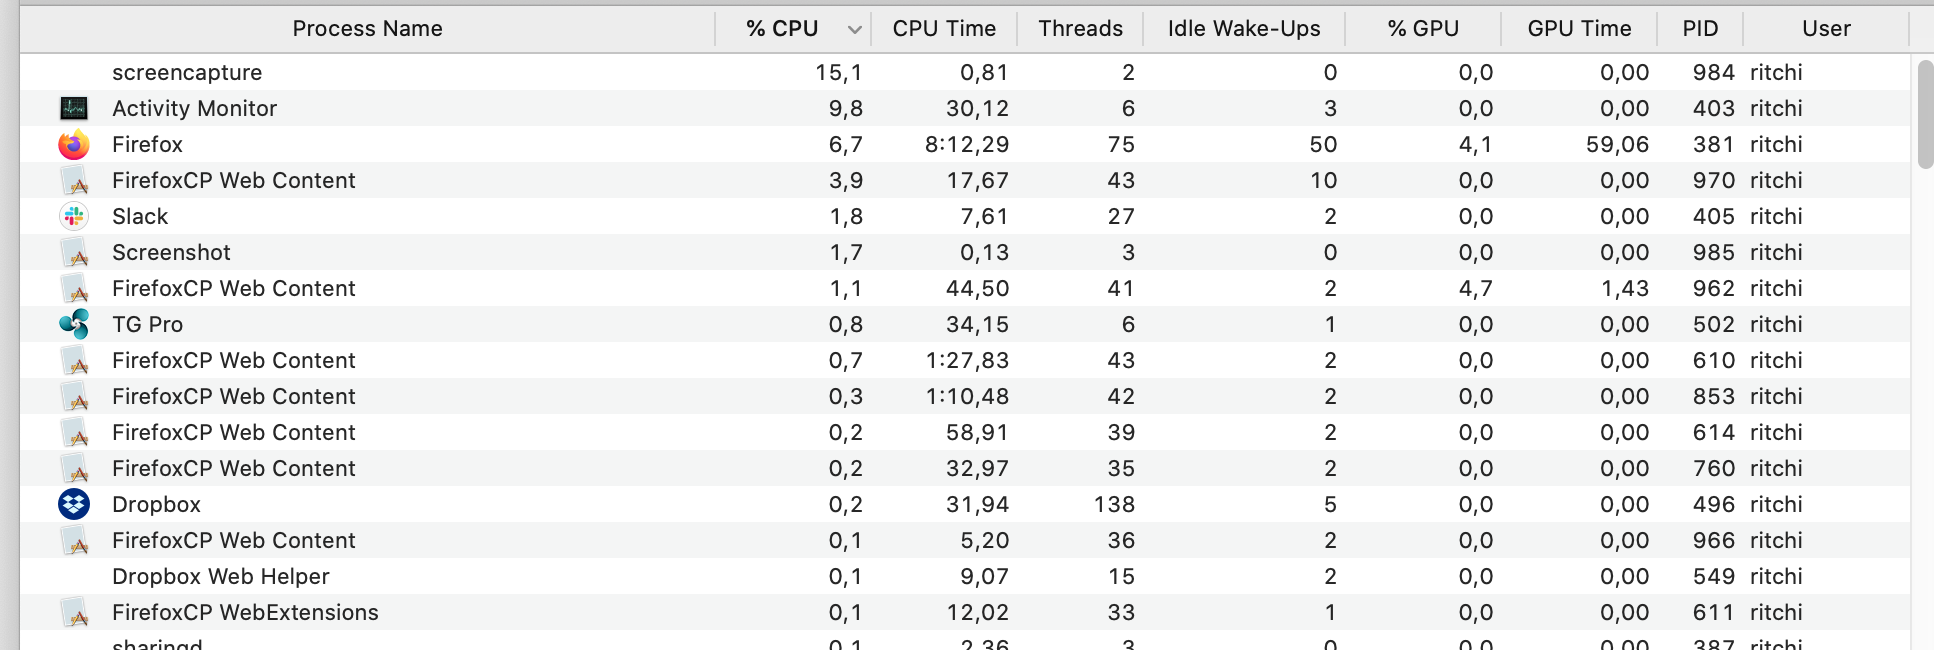Sort by User column header
1934x650 pixels.
(x=1825, y=29)
